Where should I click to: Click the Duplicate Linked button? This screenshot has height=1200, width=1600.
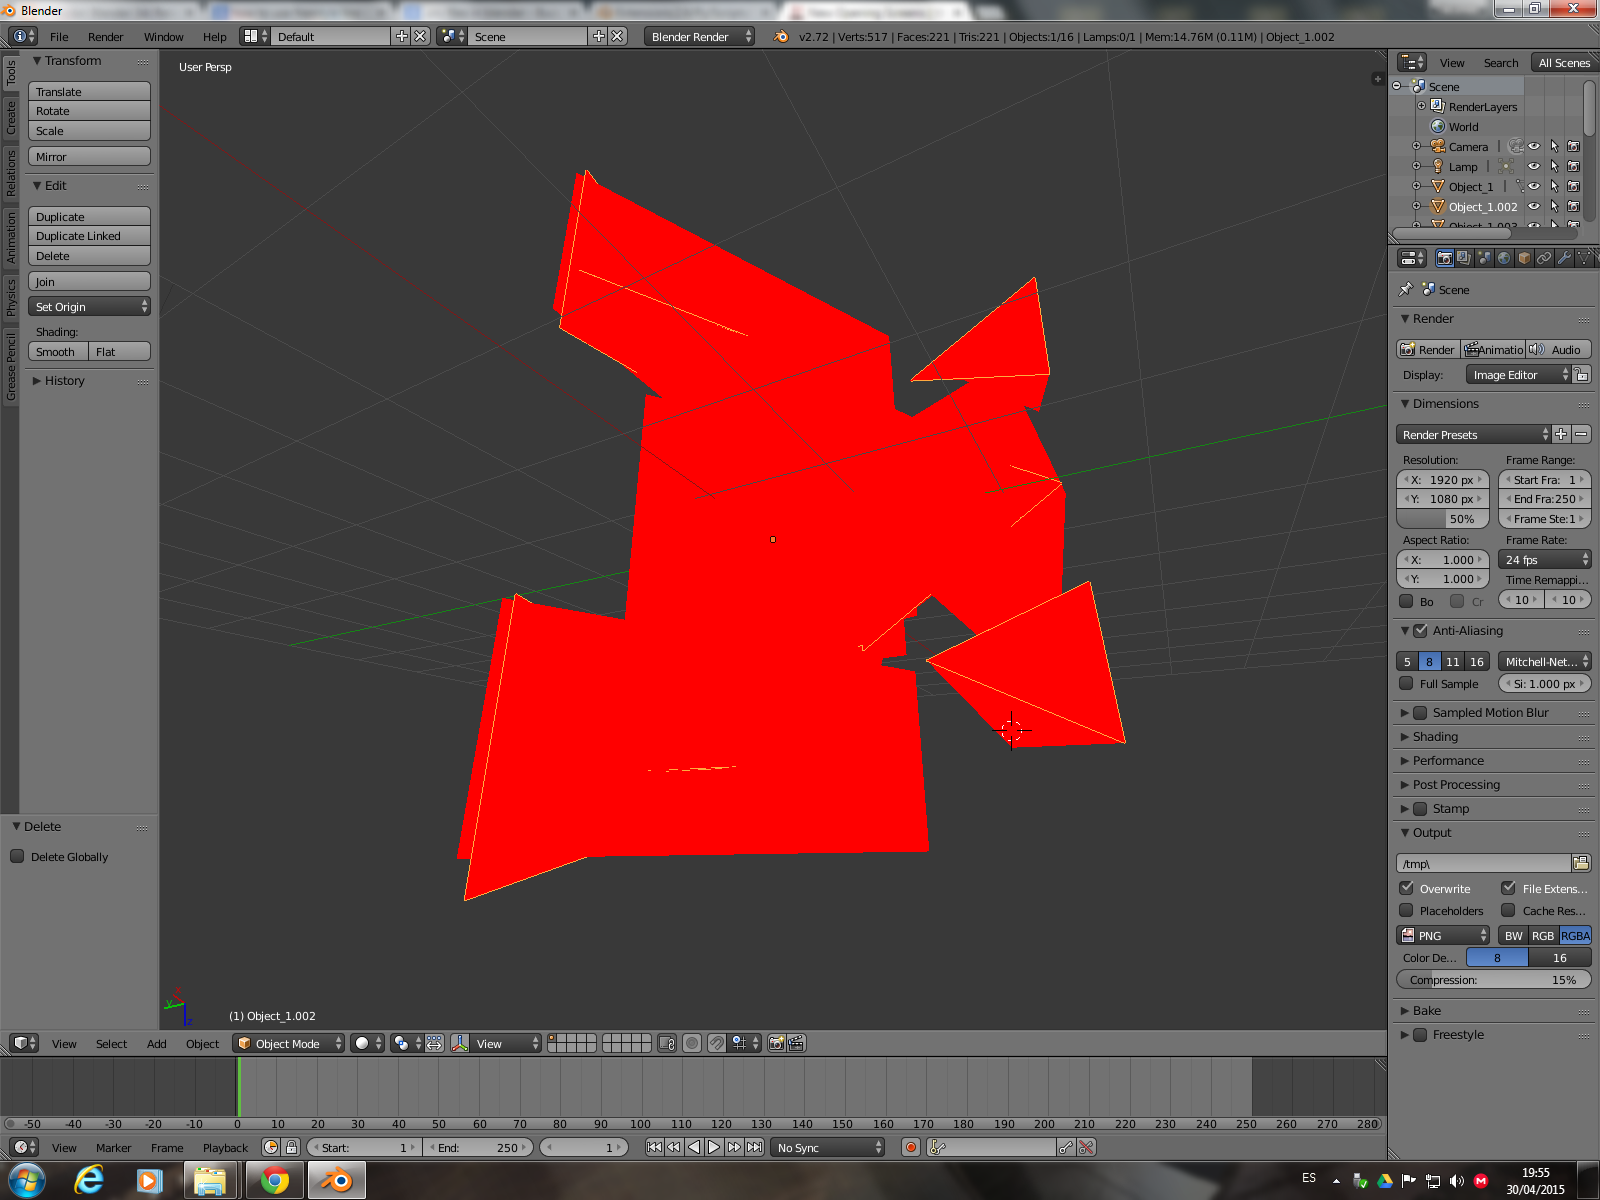(x=89, y=236)
